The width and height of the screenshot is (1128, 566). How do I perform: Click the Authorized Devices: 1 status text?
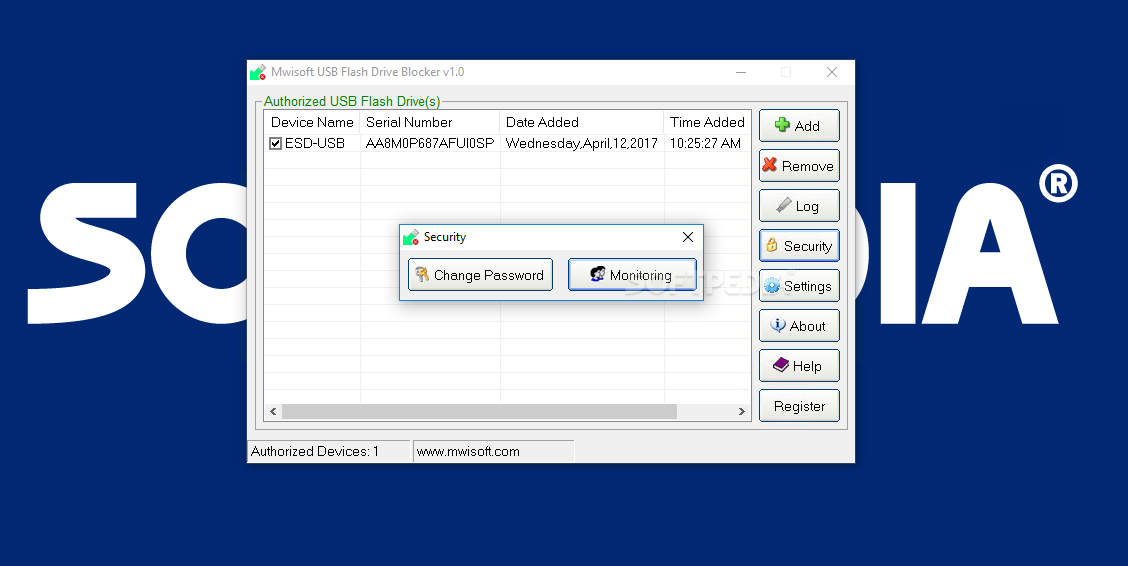tap(314, 452)
